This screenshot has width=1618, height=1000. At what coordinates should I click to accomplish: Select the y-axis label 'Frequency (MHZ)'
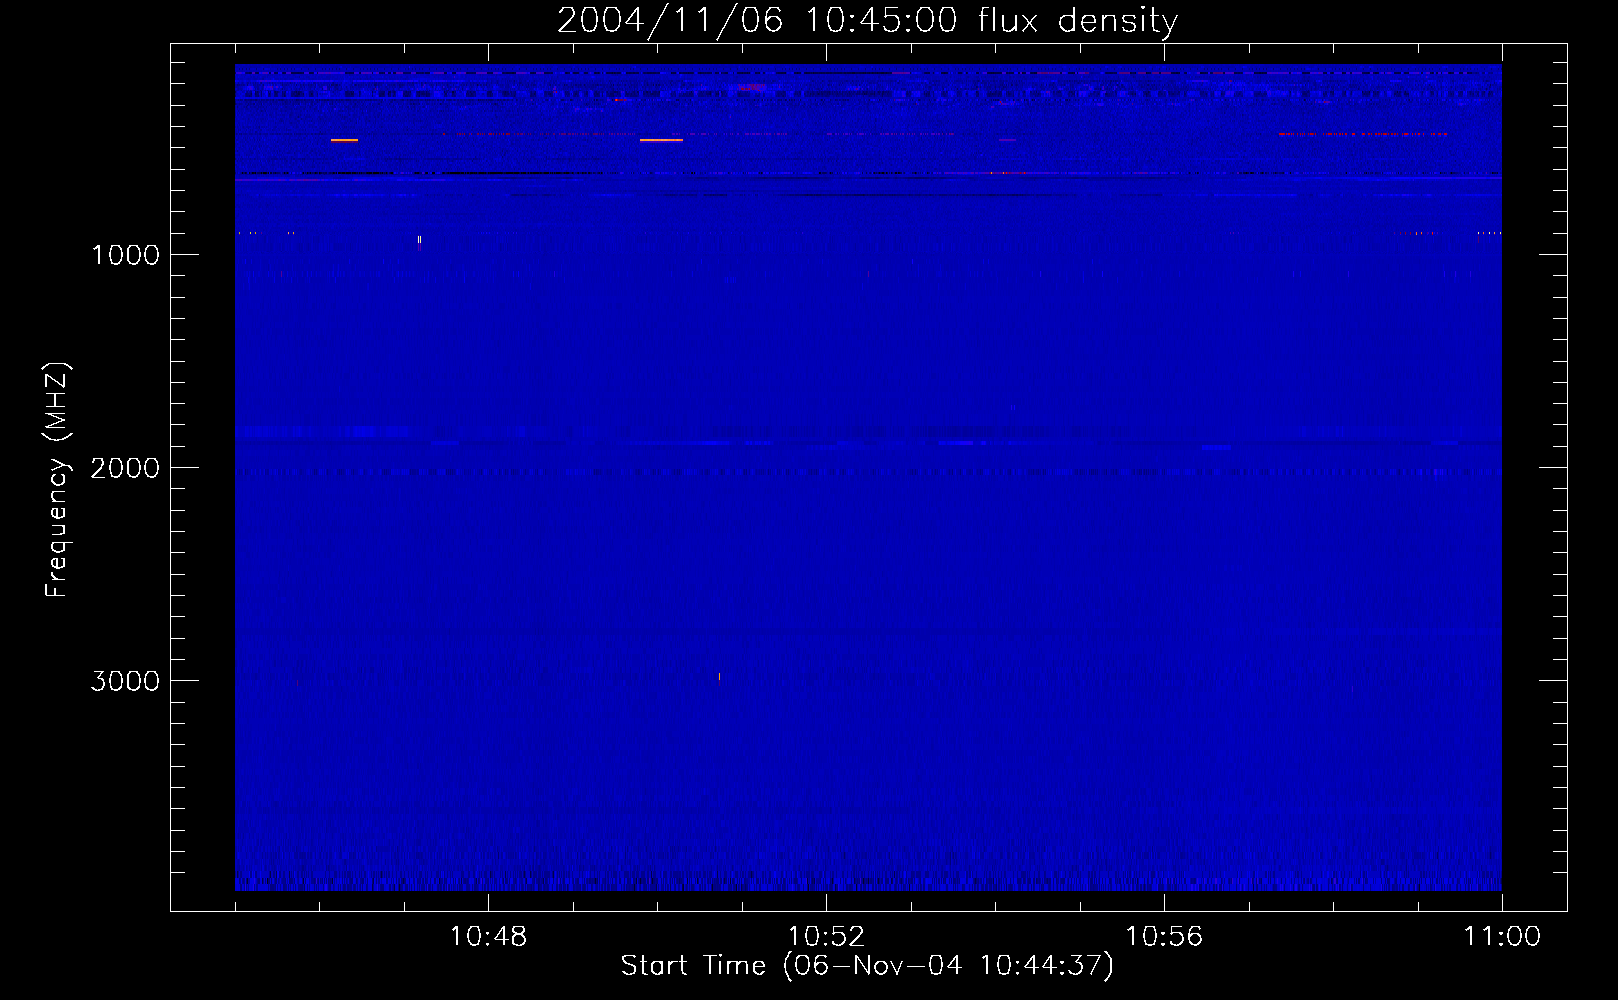coord(57,480)
